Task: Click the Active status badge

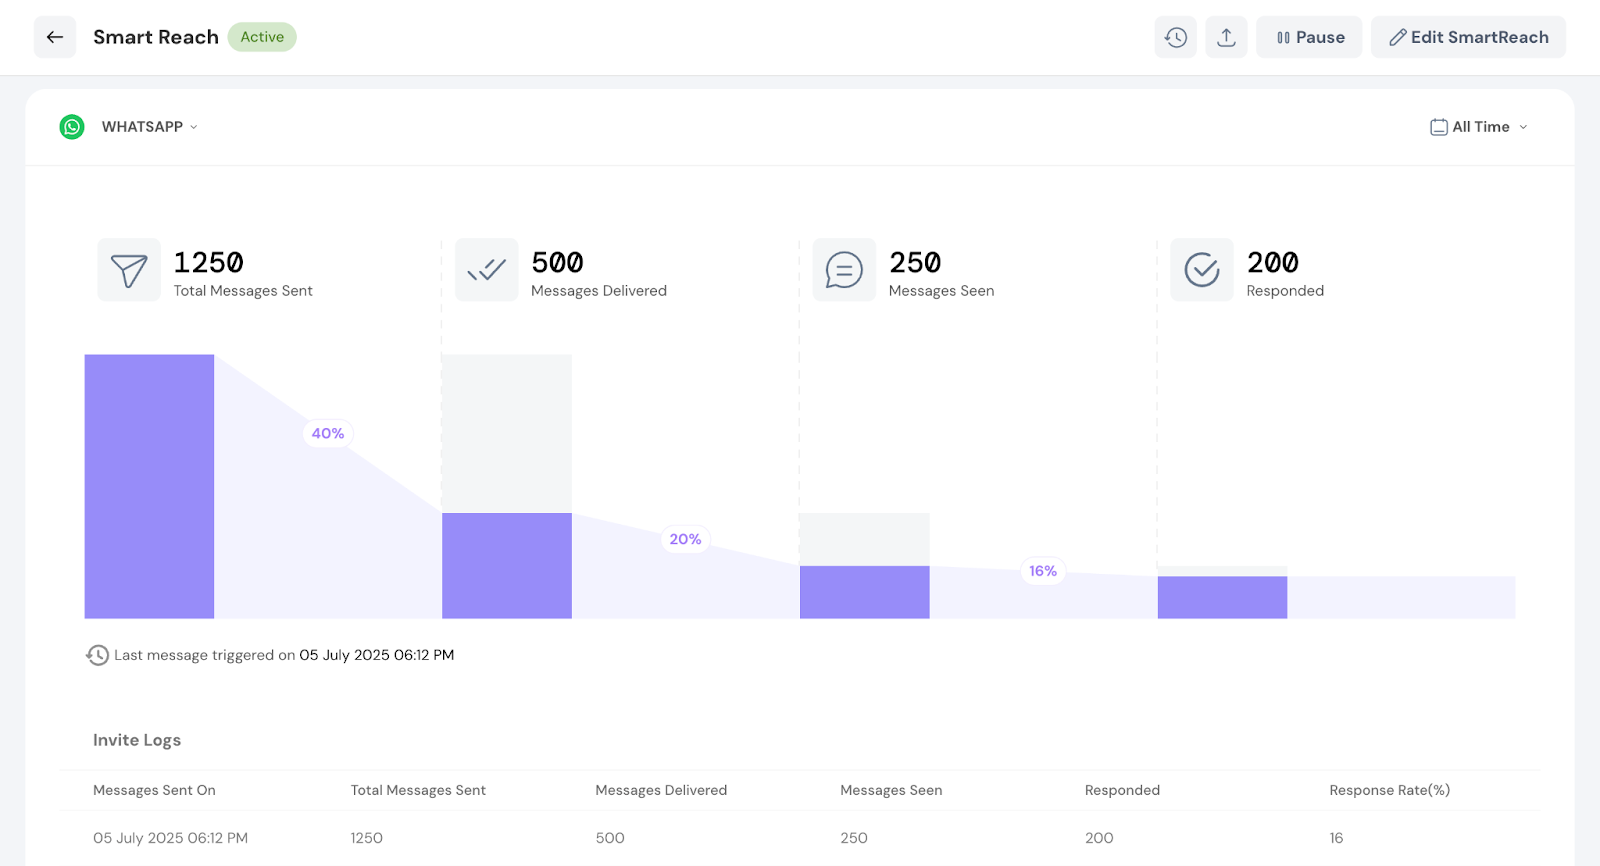Action: [262, 37]
